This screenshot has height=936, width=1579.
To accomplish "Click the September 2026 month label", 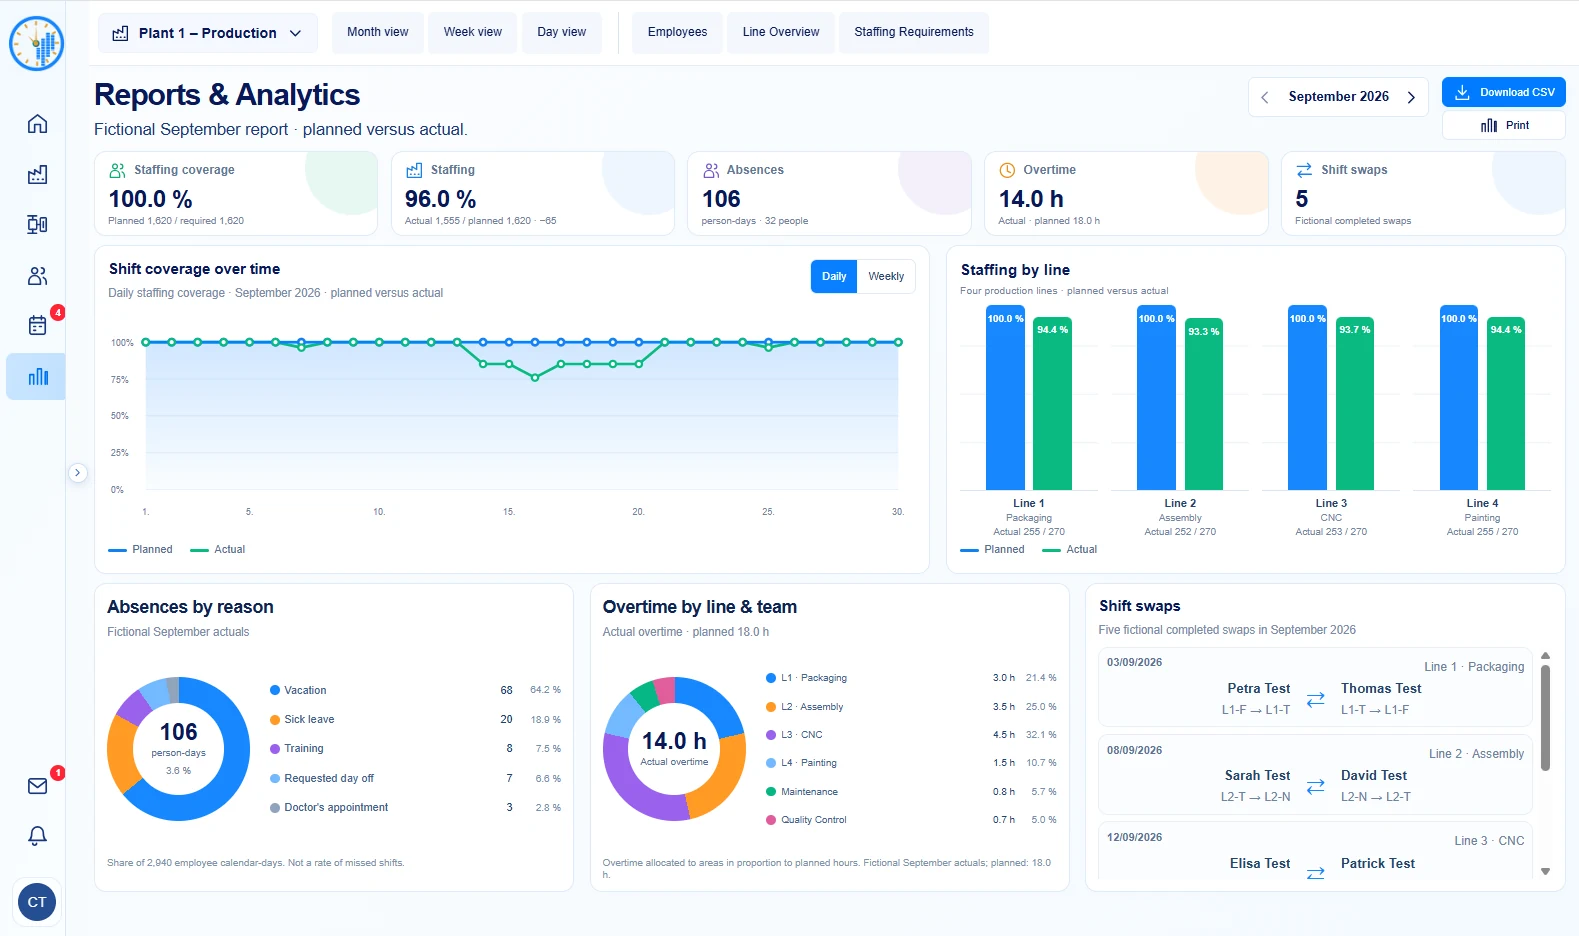I will click(1338, 97).
